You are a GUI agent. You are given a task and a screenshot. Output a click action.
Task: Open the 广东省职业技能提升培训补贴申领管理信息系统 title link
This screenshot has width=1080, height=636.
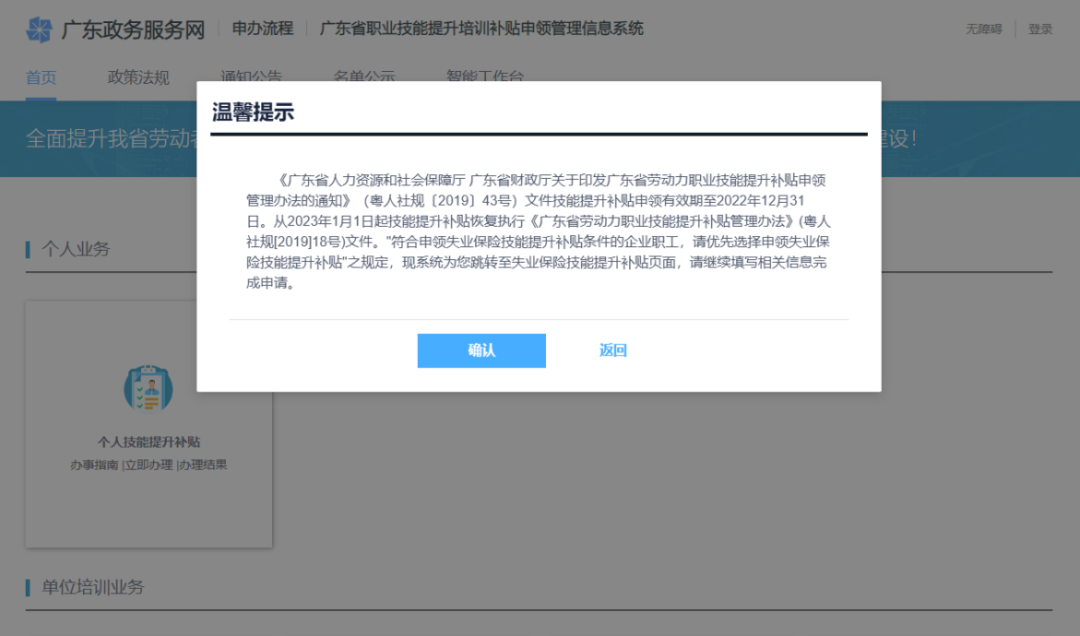pos(480,29)
